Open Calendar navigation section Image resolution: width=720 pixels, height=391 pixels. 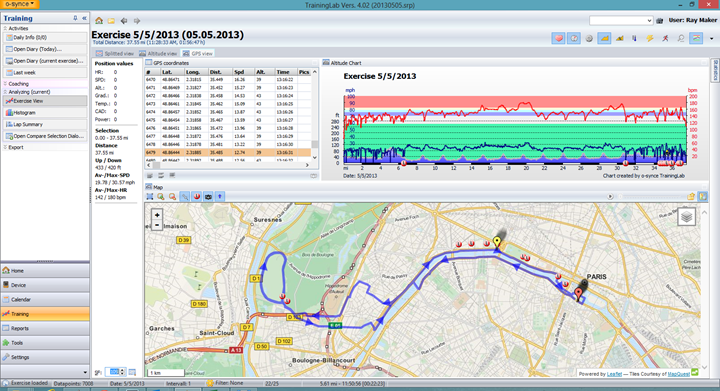[45, 300]
